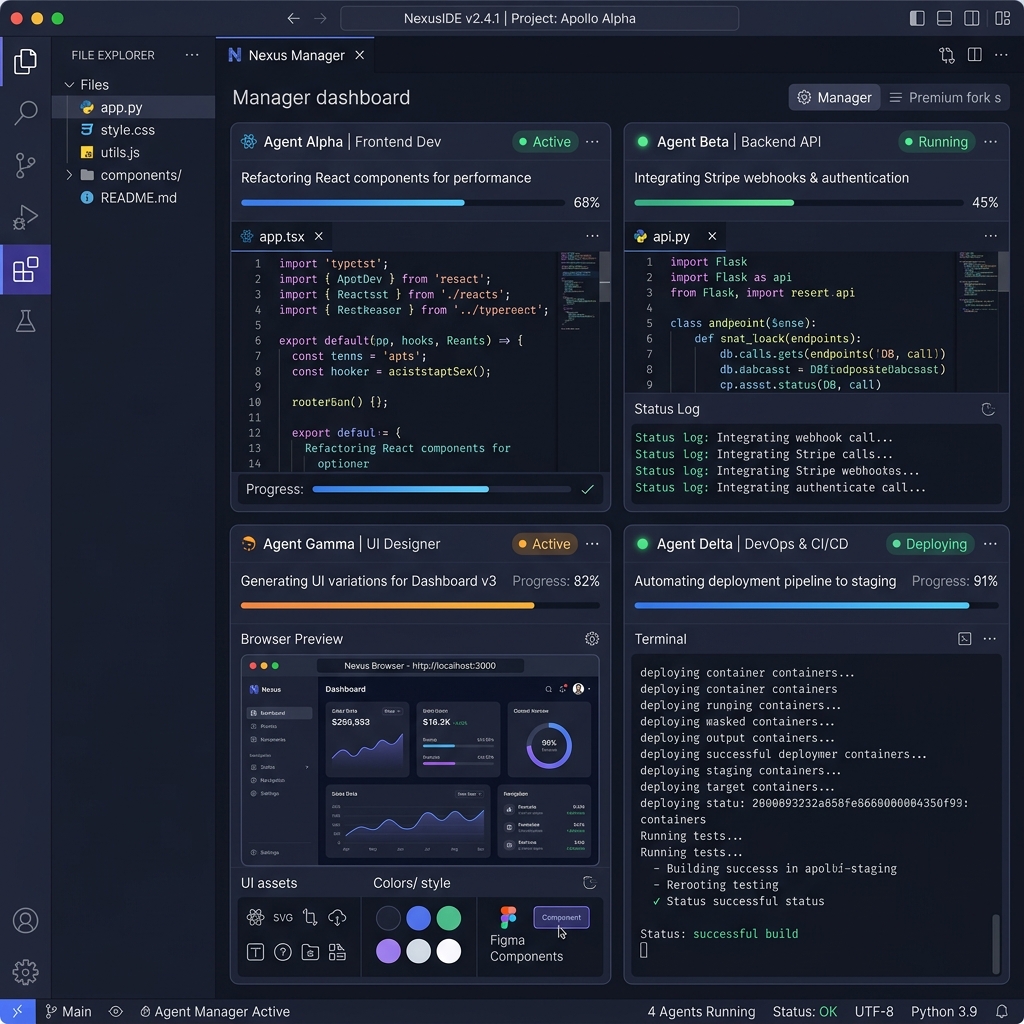The height and width of the screenshot is (1024, 1024).
Task: Click the Status Log refresh icon
Action: (x=988, y=409)
